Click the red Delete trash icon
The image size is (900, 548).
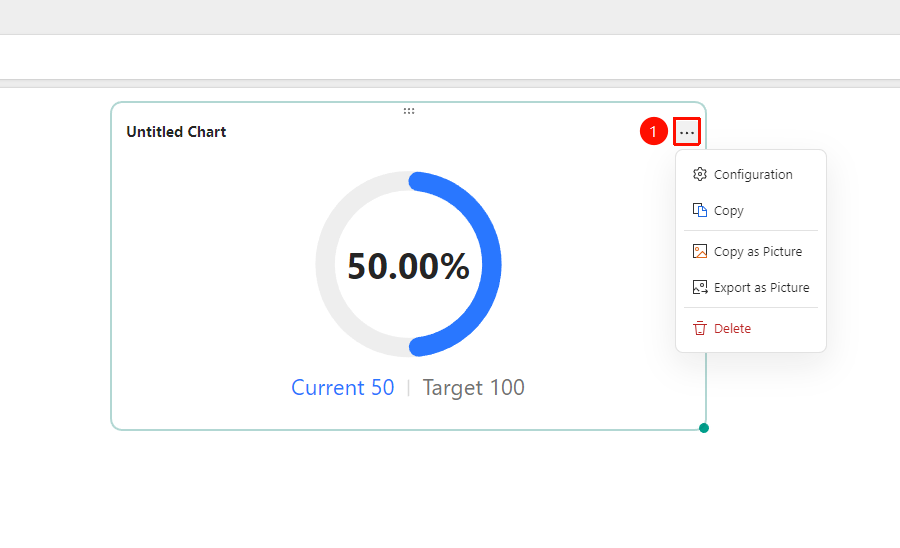(x=700, y=328)
